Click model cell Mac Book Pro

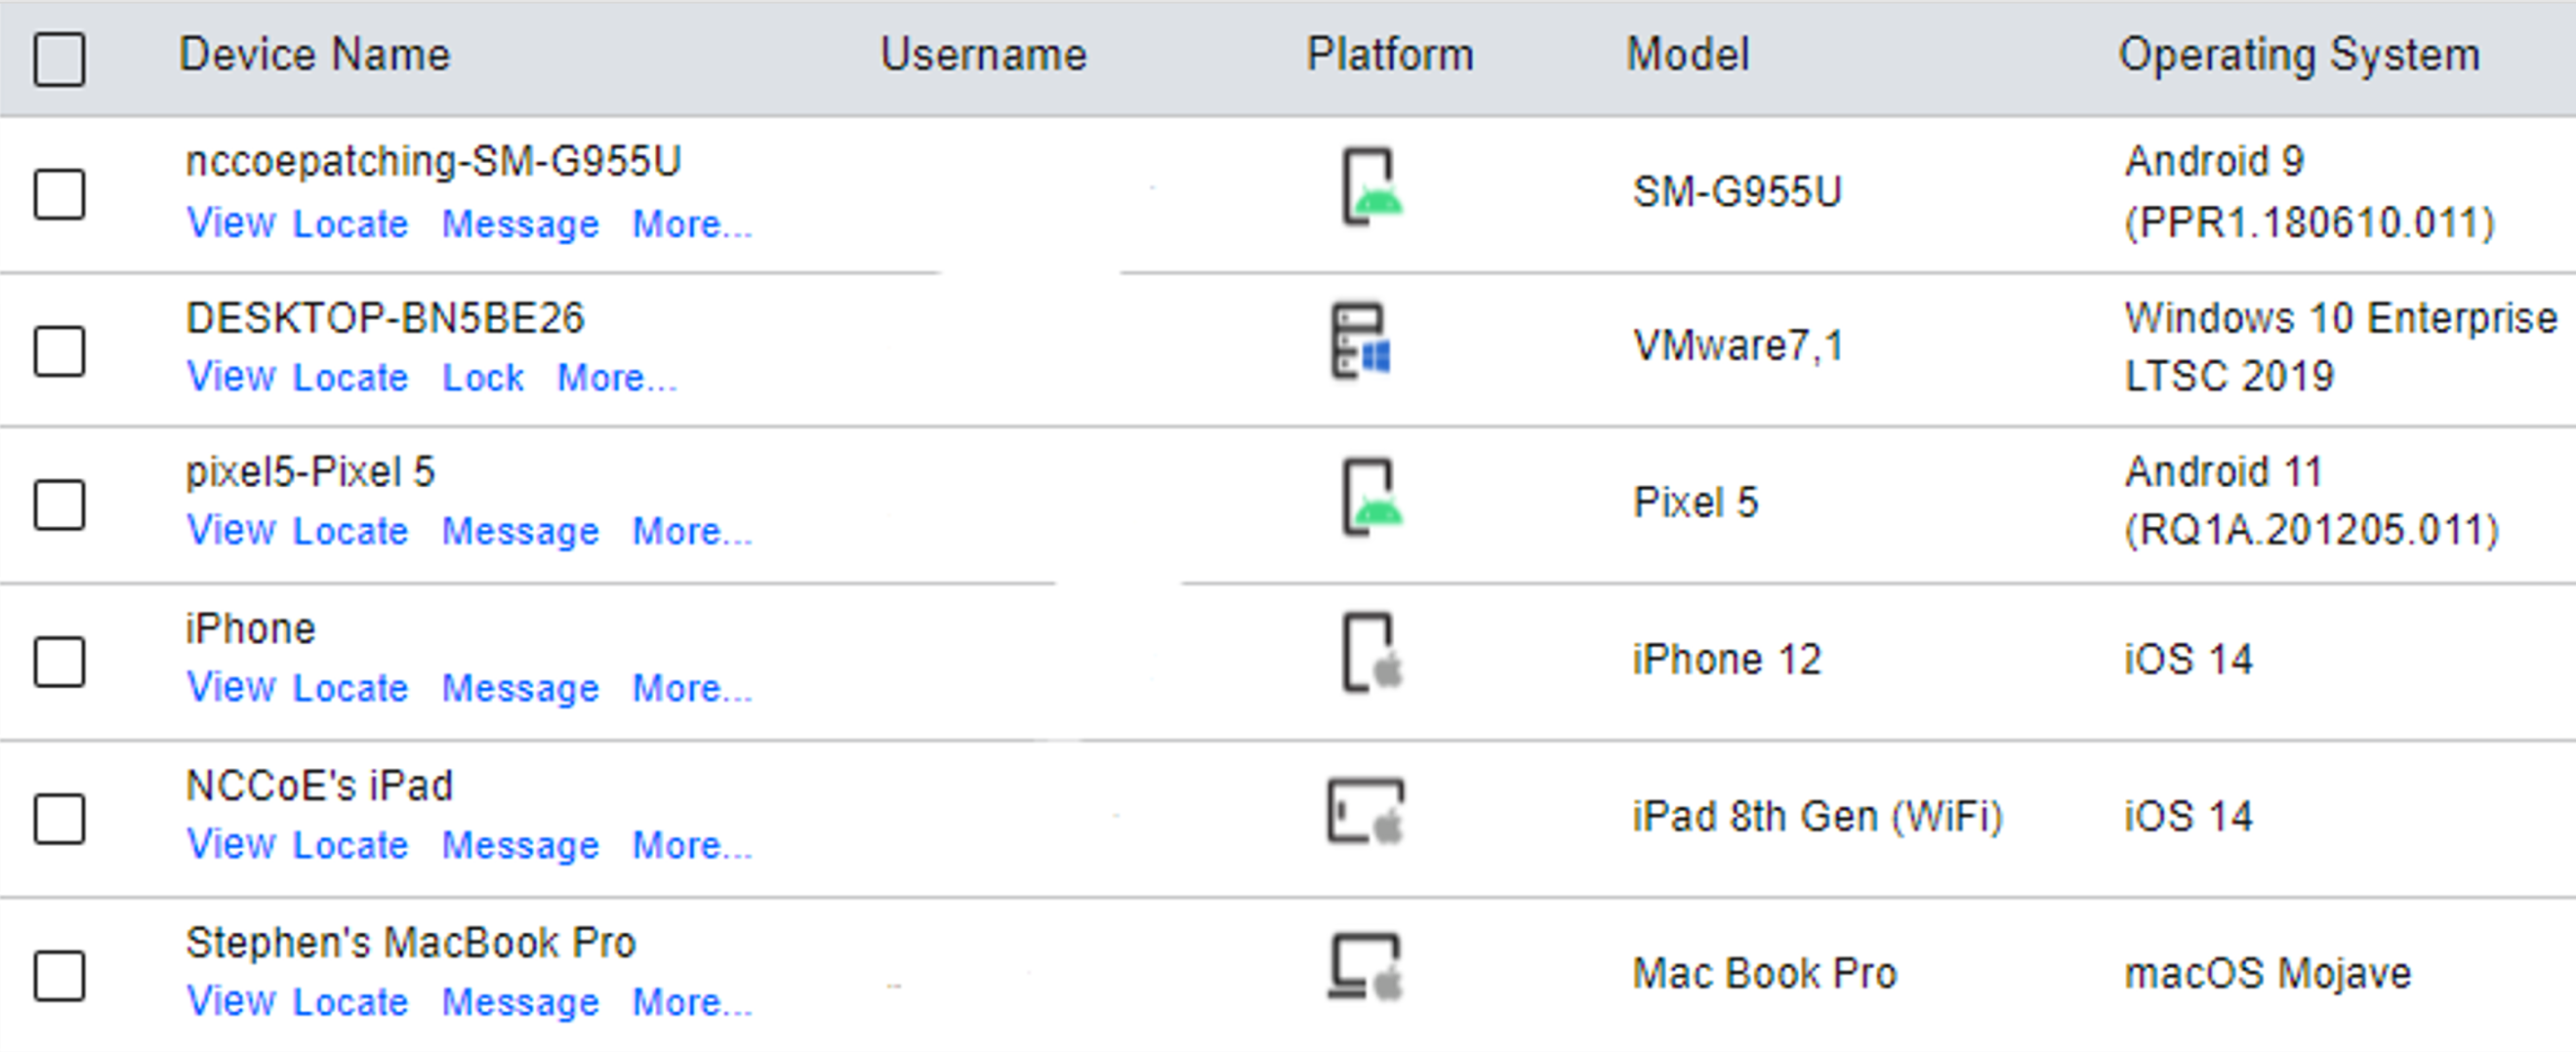pyautogui.click(x=1765, y=974)
